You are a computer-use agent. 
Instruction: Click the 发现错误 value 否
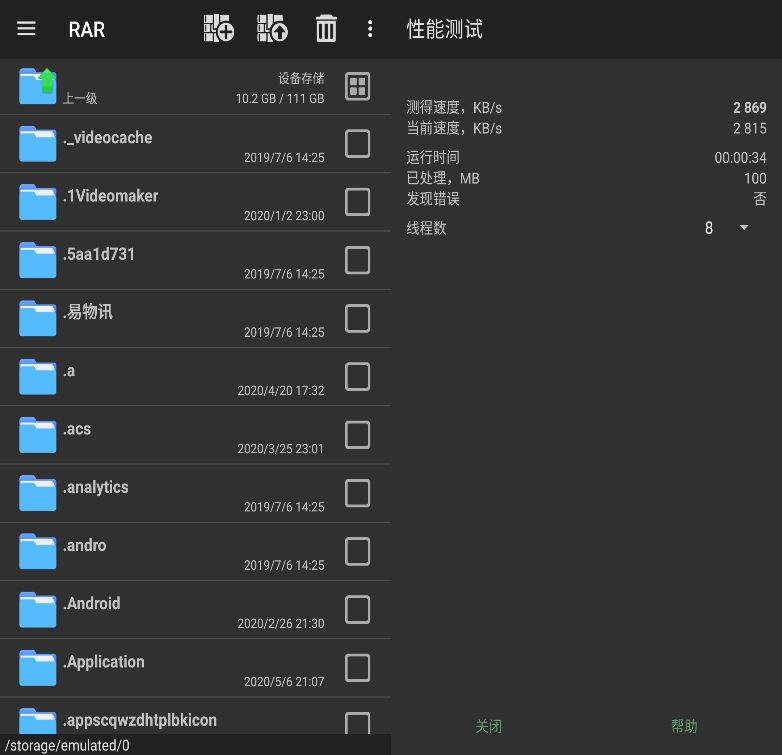pos(760,199)
